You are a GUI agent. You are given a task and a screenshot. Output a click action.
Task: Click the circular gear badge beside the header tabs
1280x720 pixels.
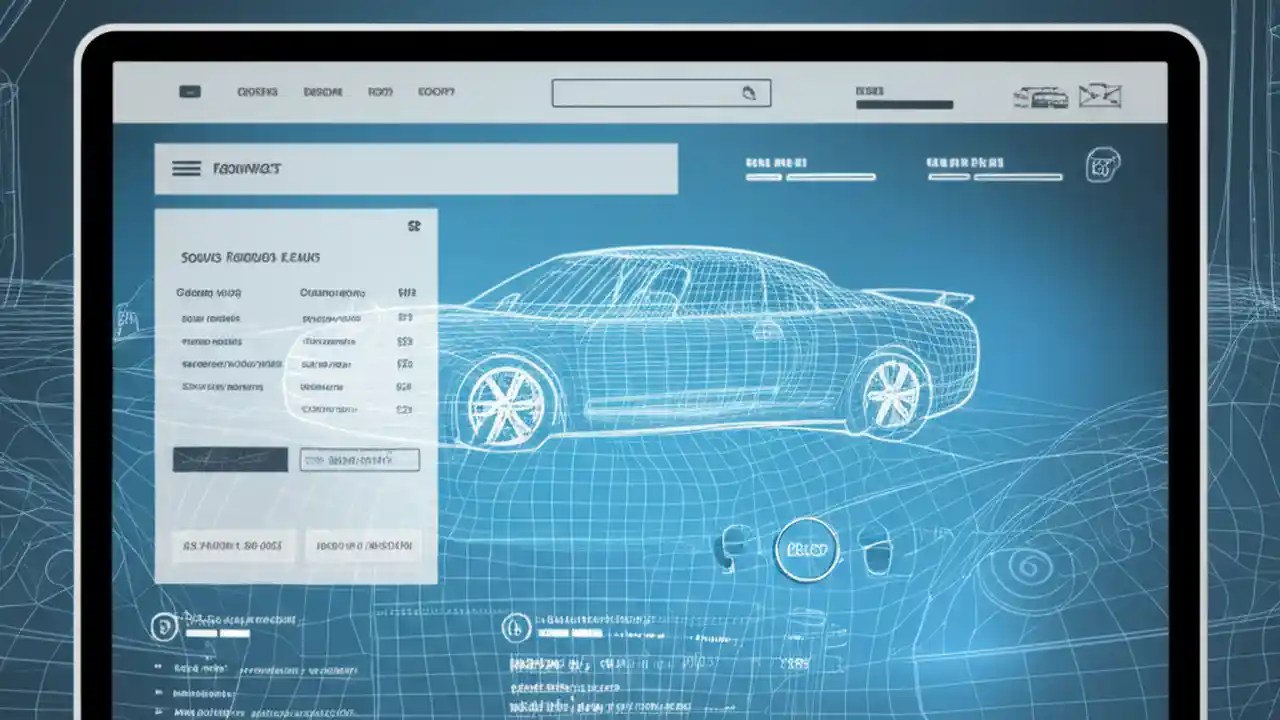pos(1103,166)
